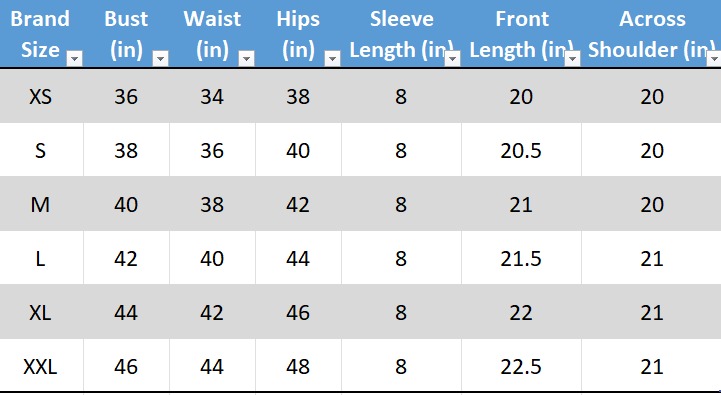The image size is (721, 395).
Task: Select the XXL brand size cell
Action: (41, 366)
